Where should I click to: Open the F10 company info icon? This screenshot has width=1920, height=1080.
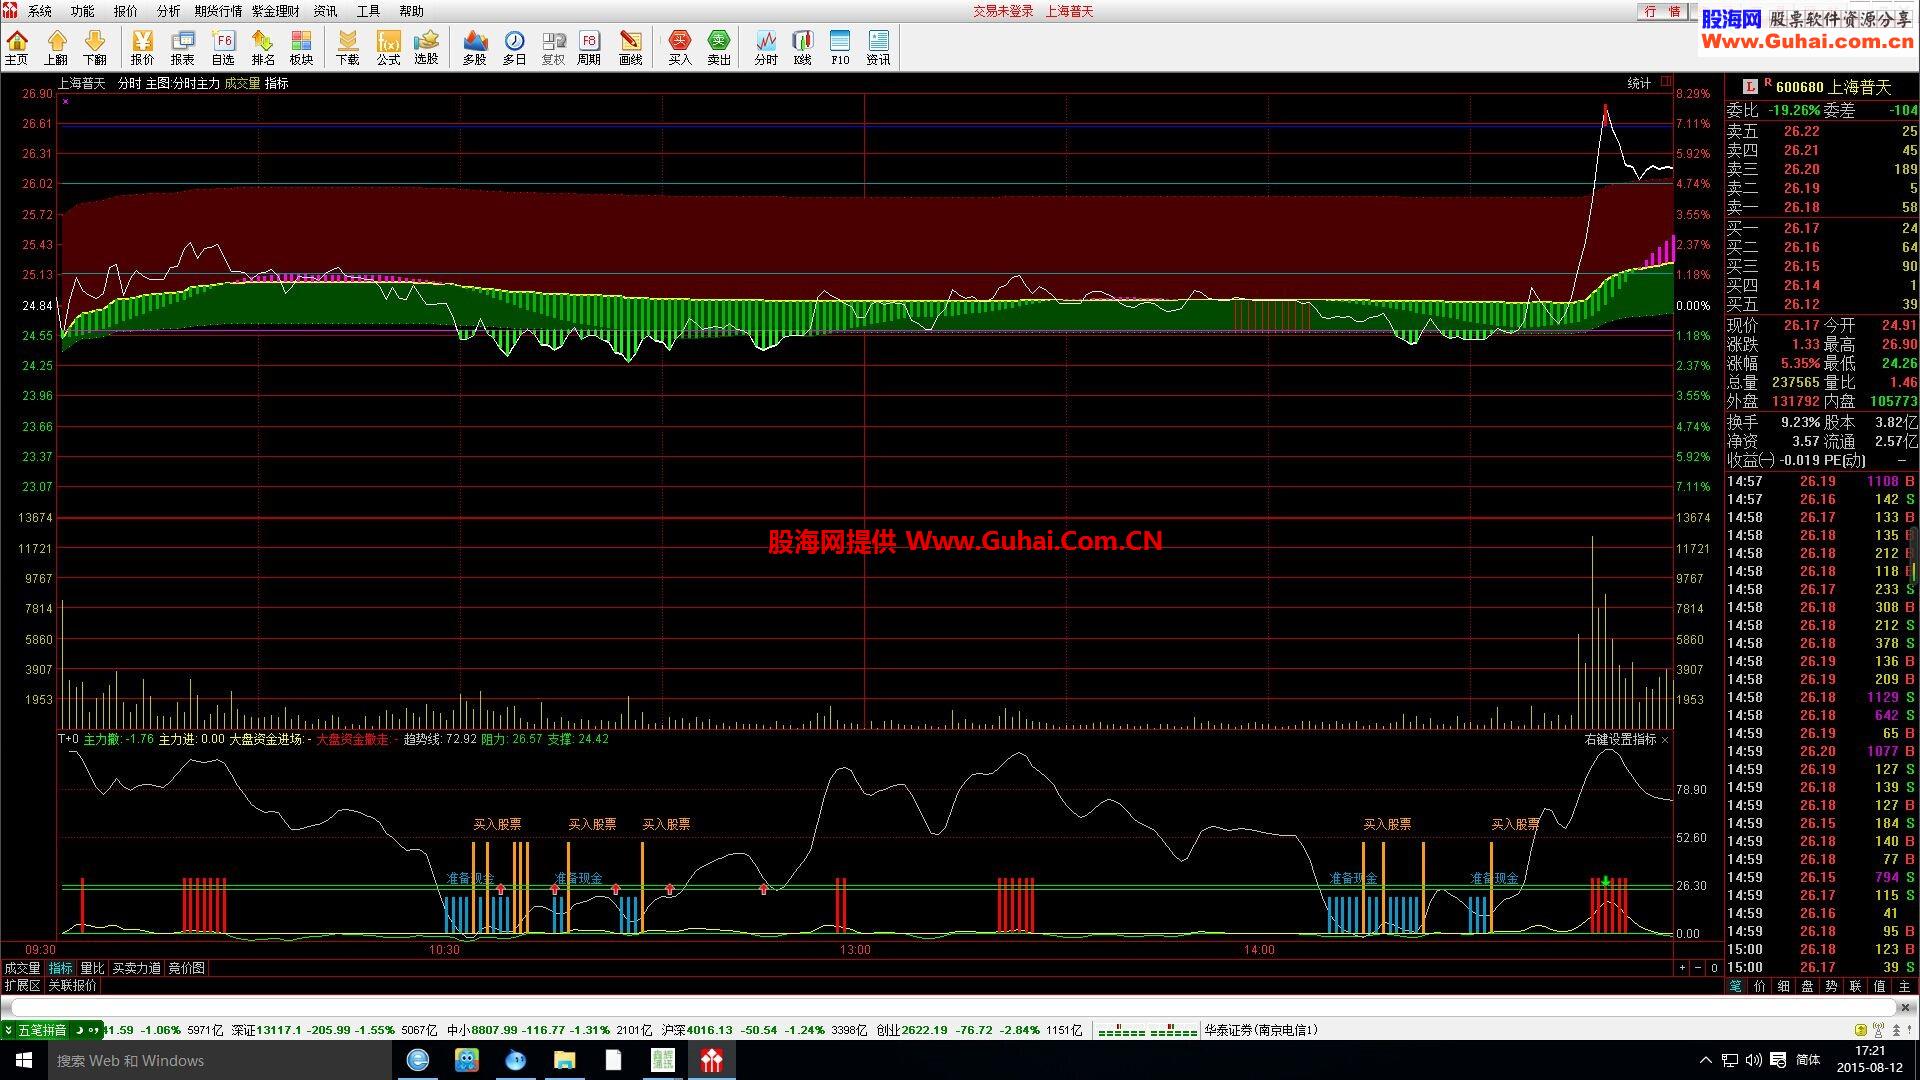pyautogui.click(x=840, y=47)
